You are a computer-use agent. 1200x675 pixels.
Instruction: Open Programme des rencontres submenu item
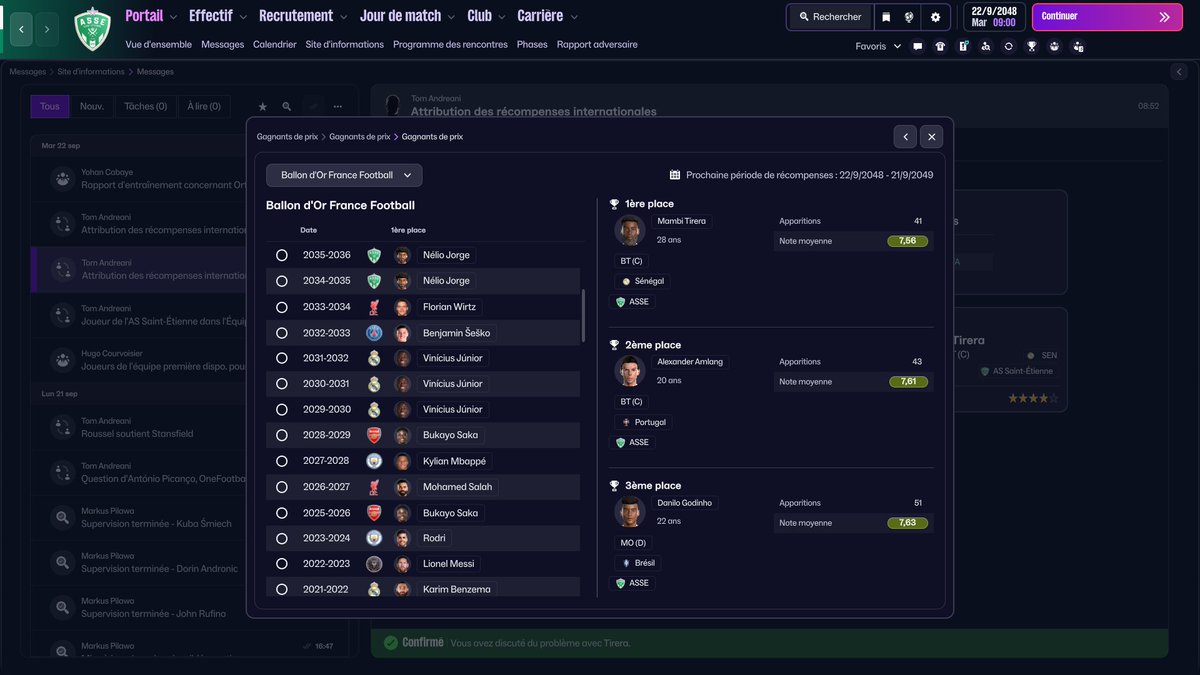pyautogui.click(x=450, y=45)
